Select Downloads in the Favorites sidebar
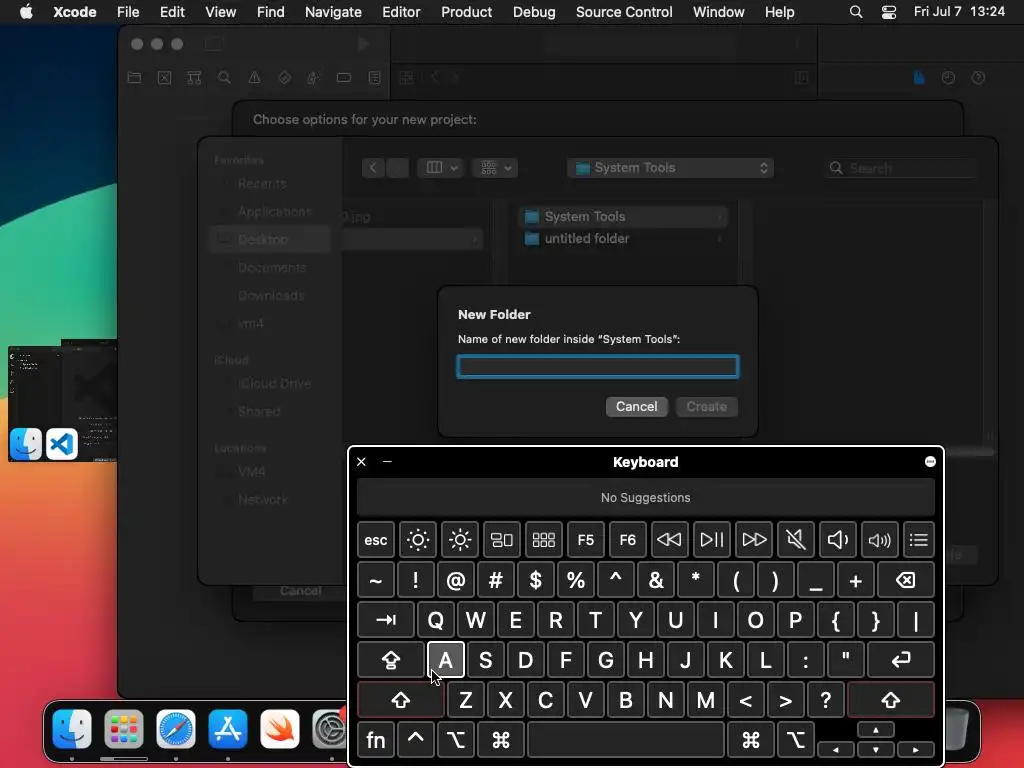 point(270,295)
